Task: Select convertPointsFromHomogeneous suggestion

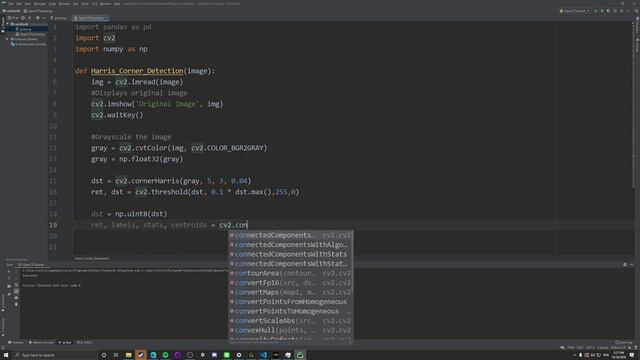Action: 291,302
